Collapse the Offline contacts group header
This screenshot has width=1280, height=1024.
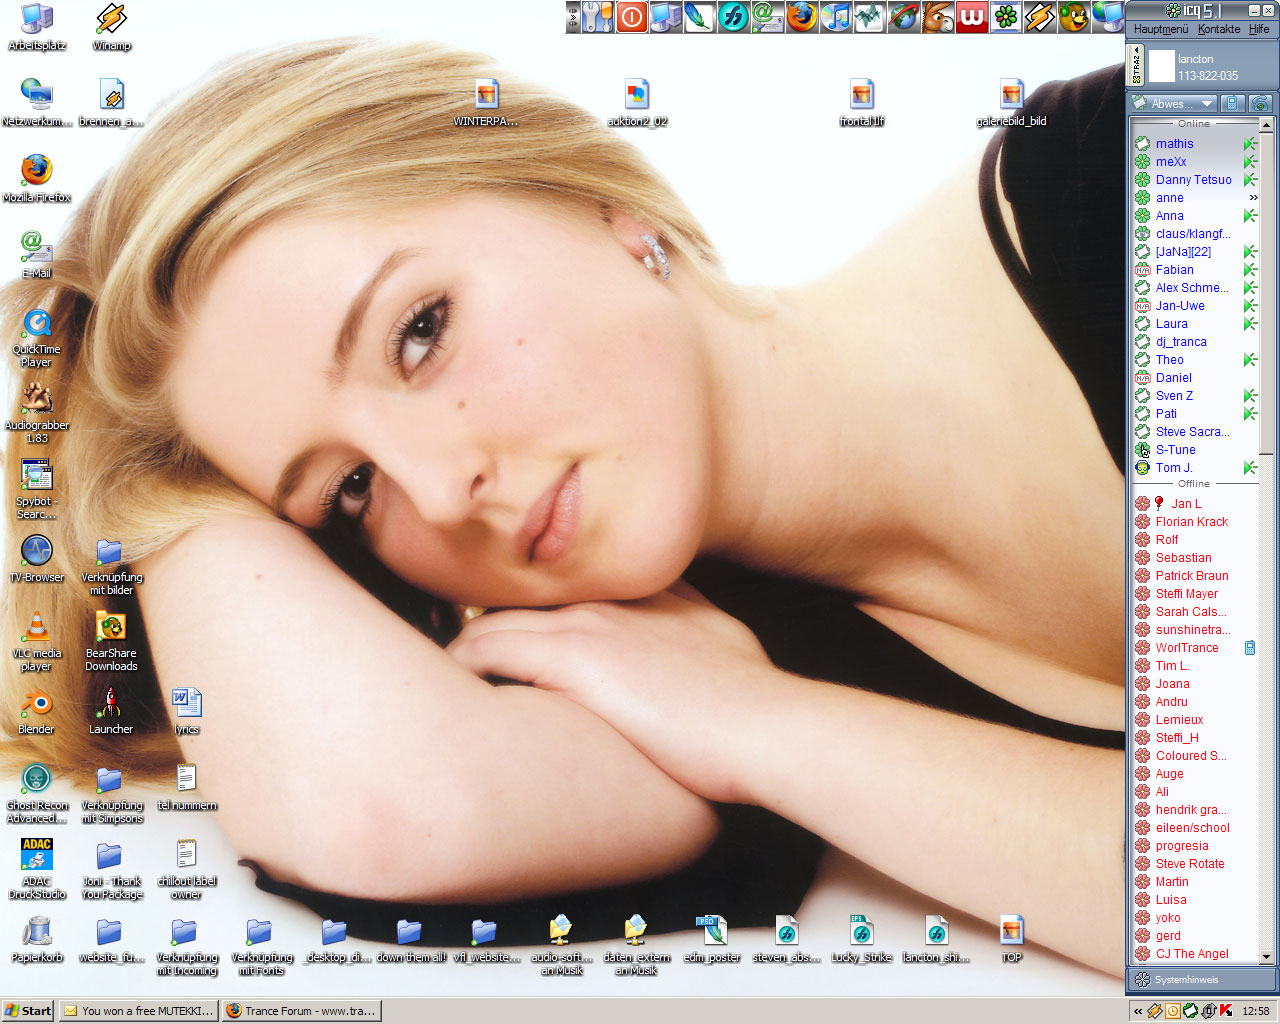pyautogui.click(x=1193, y=484)
